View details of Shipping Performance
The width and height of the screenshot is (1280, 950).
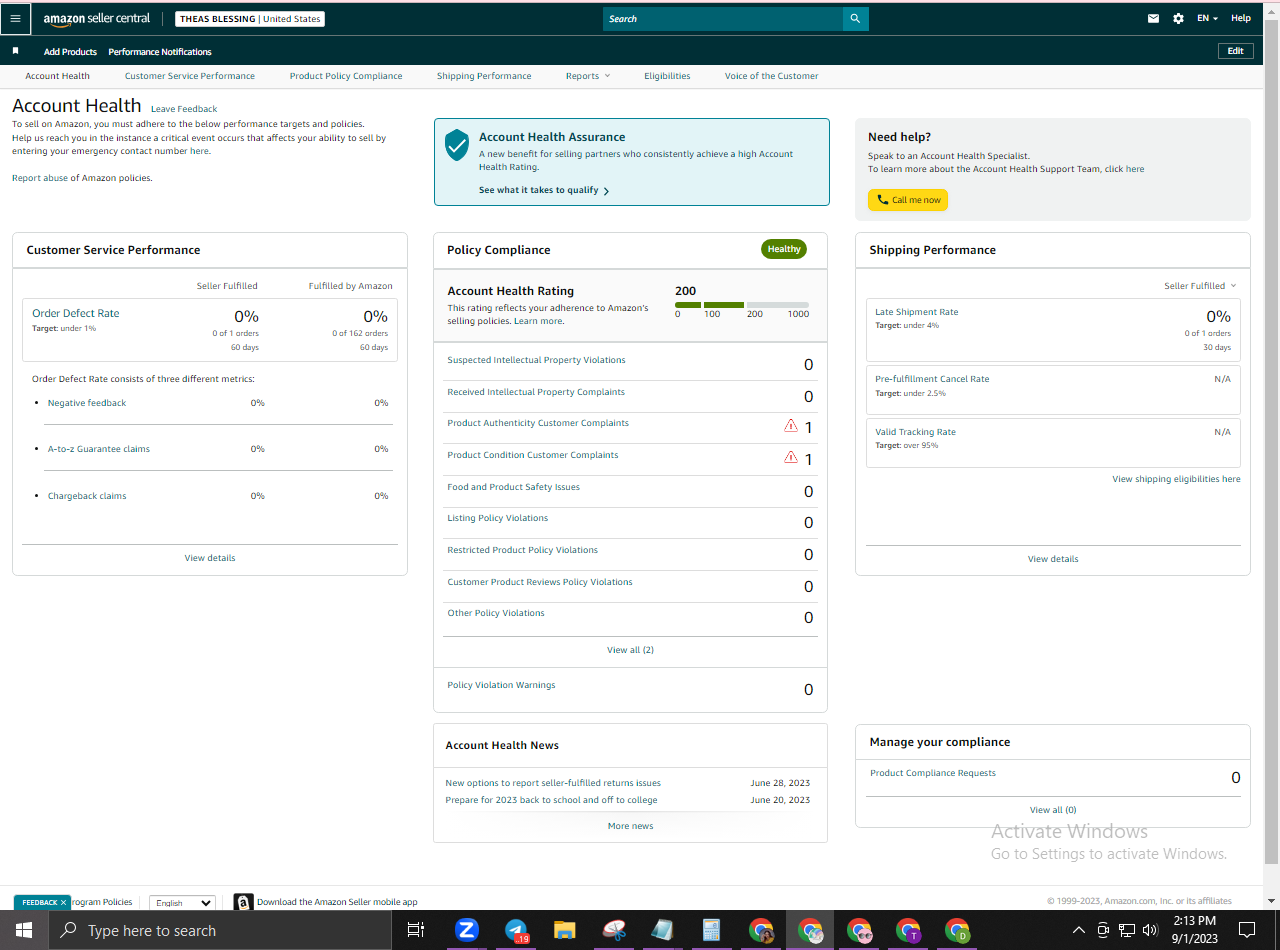(x=1053, y=559)
